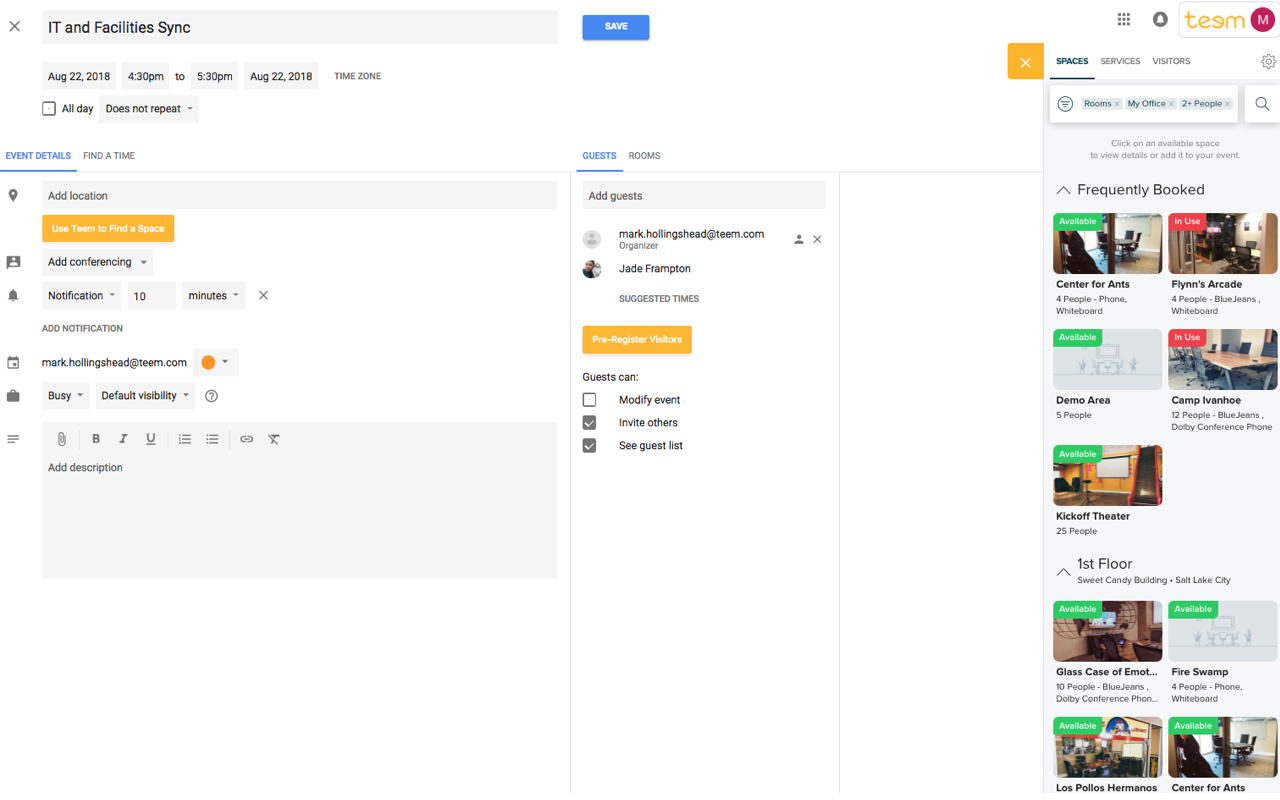Open Teem settings gear icon

click(1268, 62)
